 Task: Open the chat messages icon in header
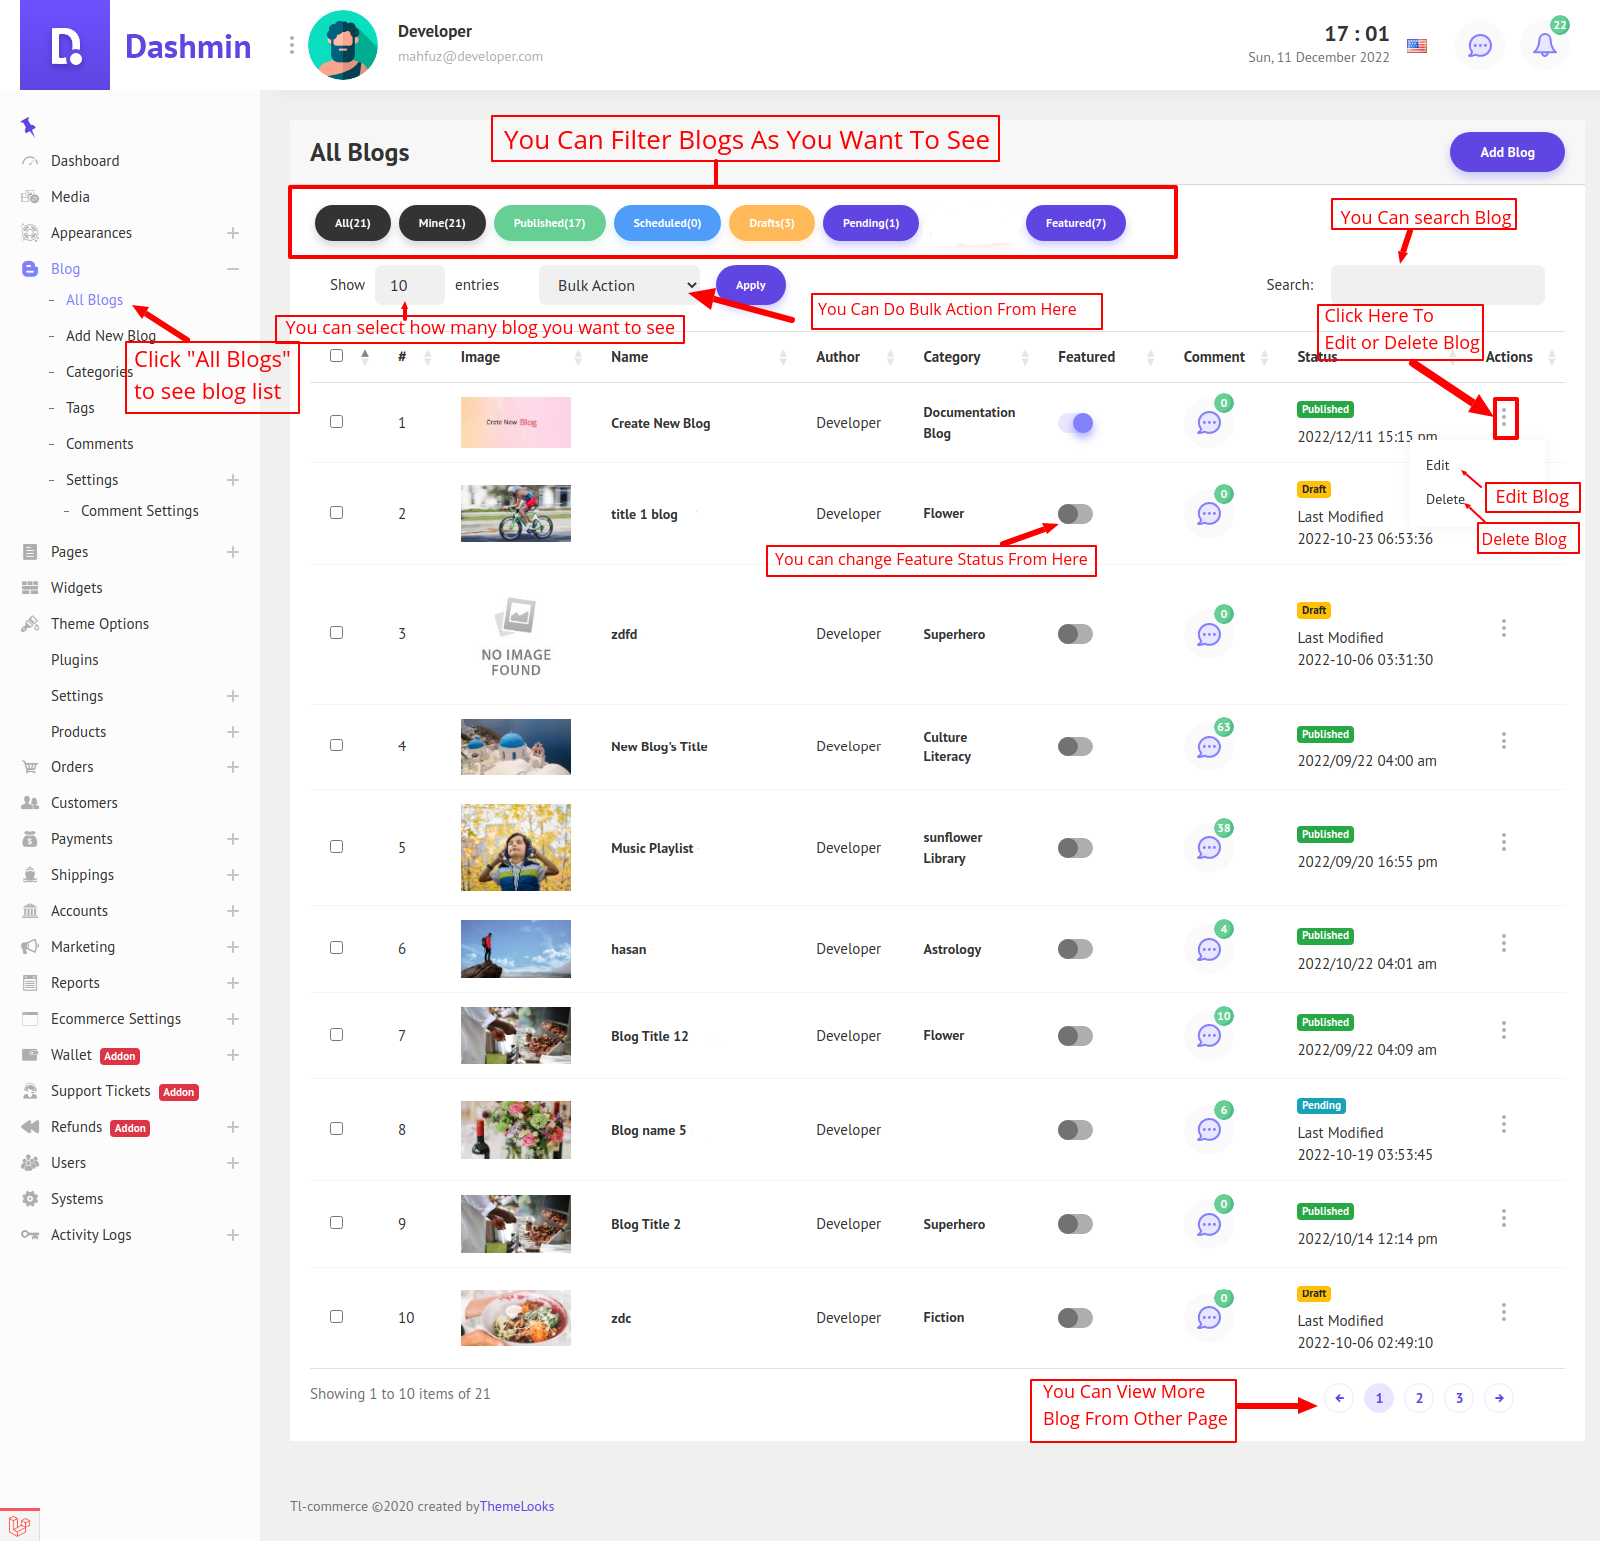[1479, 45]
